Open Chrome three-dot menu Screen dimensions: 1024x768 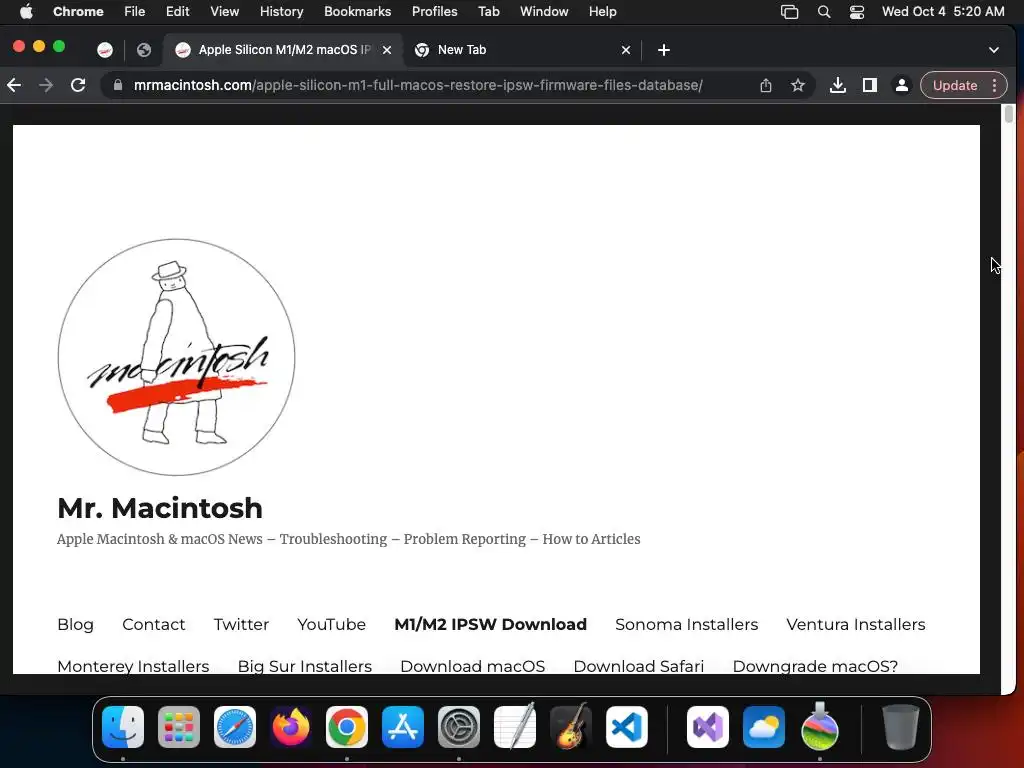tap(995, 85)
